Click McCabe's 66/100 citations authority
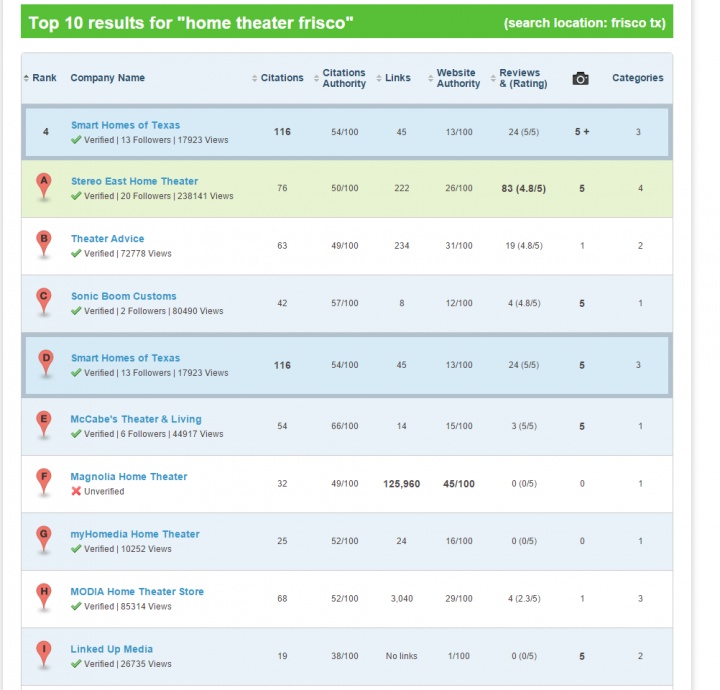The image size is (720, 690). pyautogui.click(x=345, y=426)
